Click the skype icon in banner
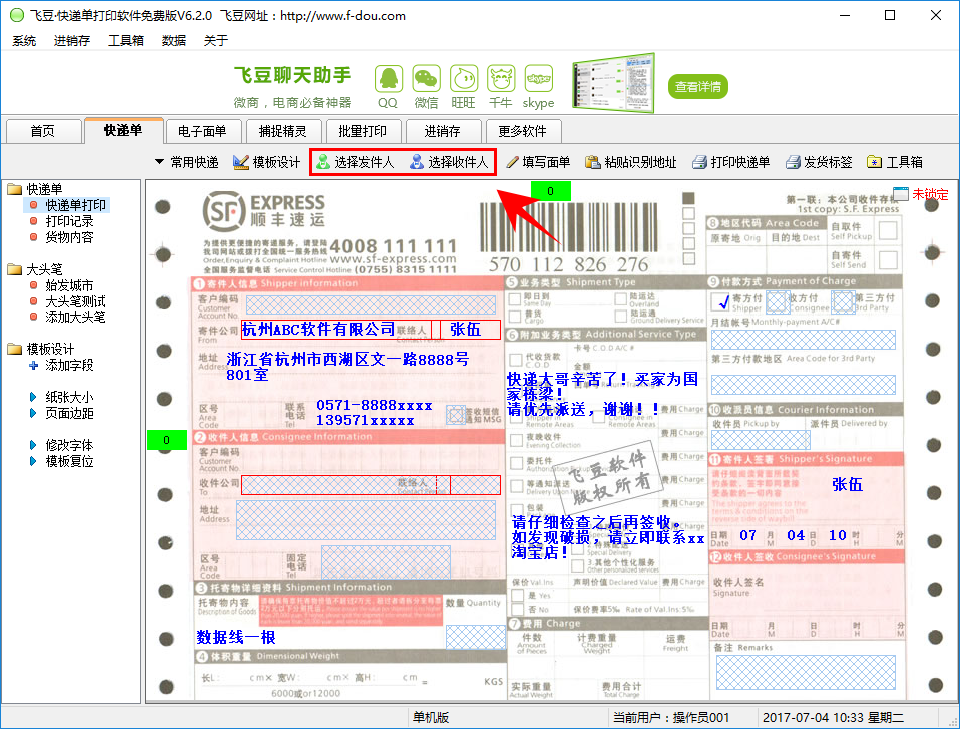Viewport: 960px width, 729px height. (538, 80)
